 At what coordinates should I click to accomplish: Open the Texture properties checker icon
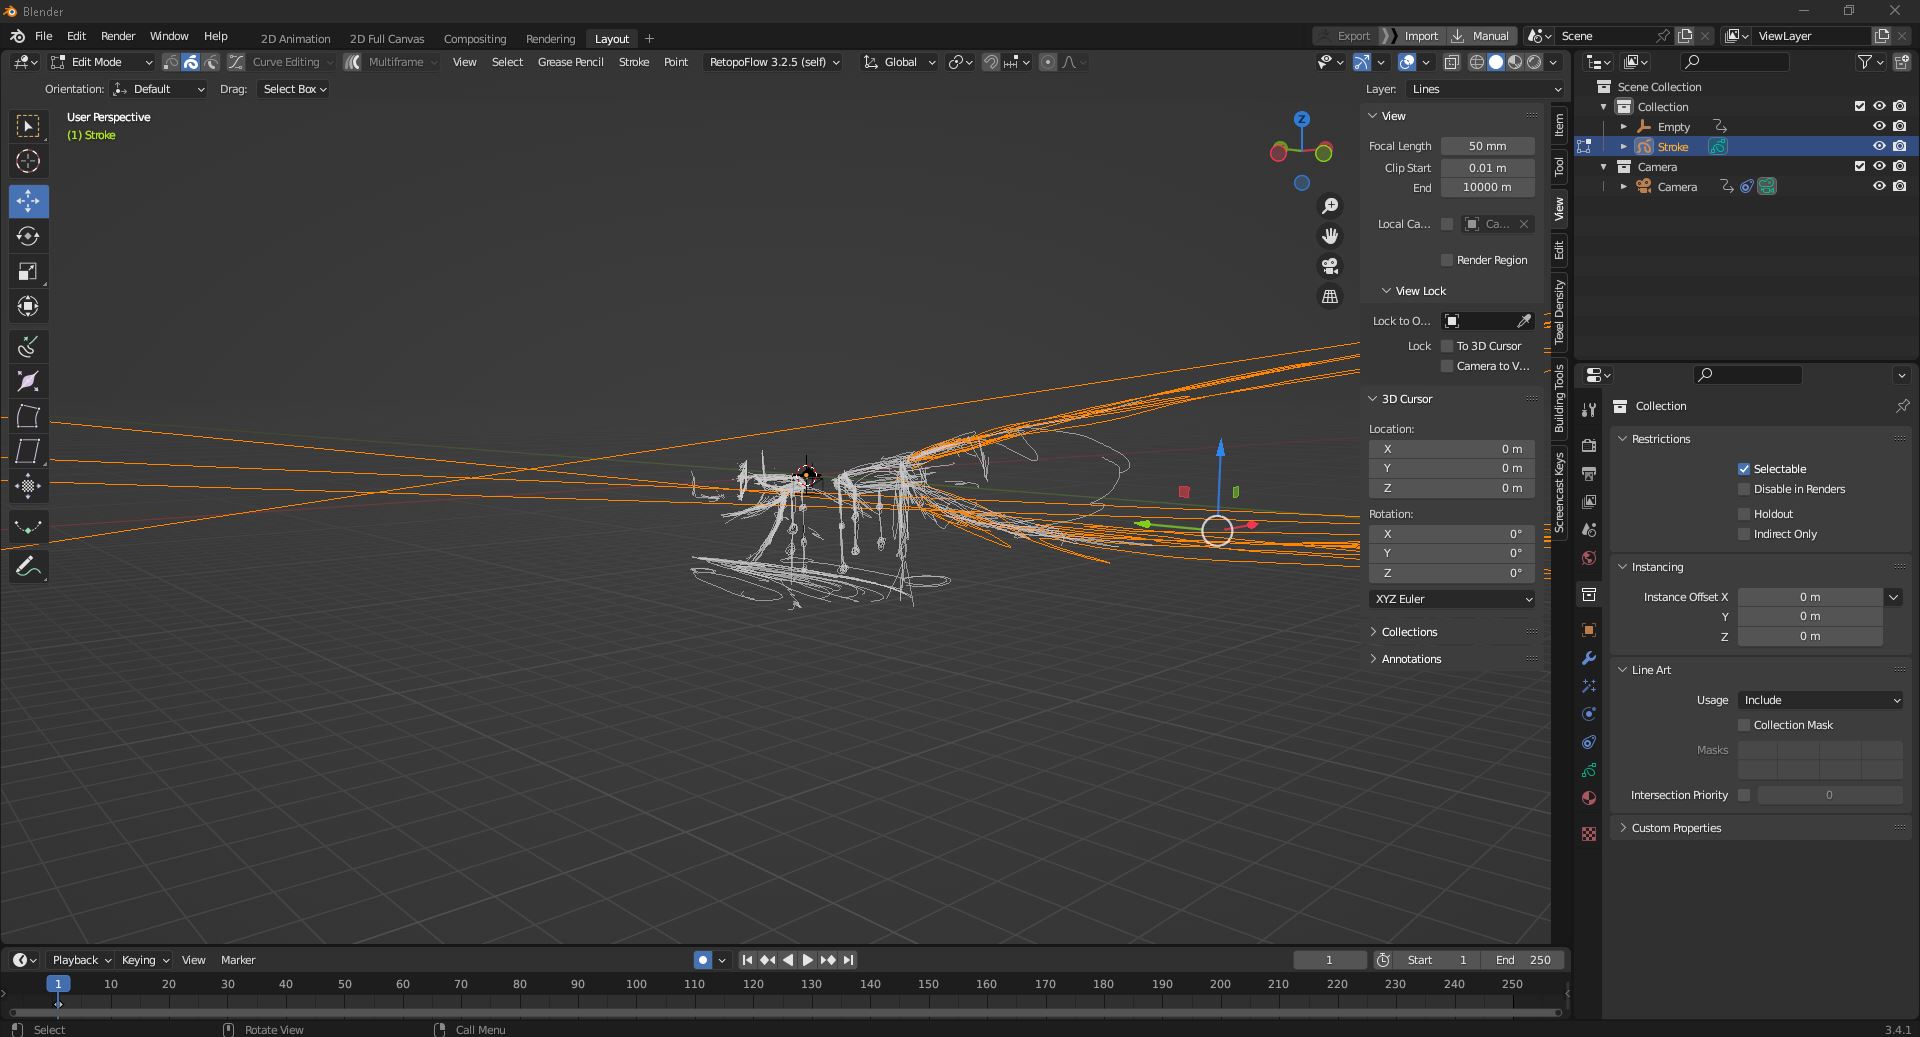tap(1589, 834)
